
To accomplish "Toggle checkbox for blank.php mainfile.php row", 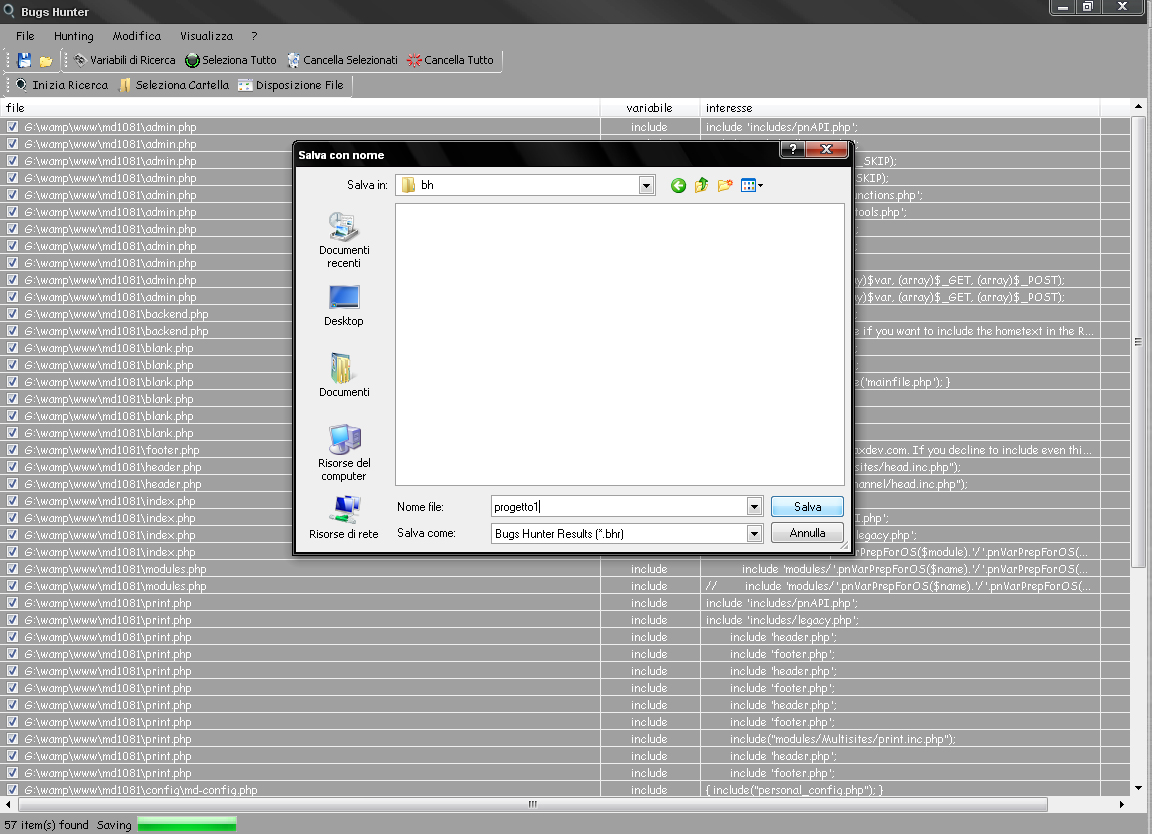I will pyautogui.click(x=12, y=381).
